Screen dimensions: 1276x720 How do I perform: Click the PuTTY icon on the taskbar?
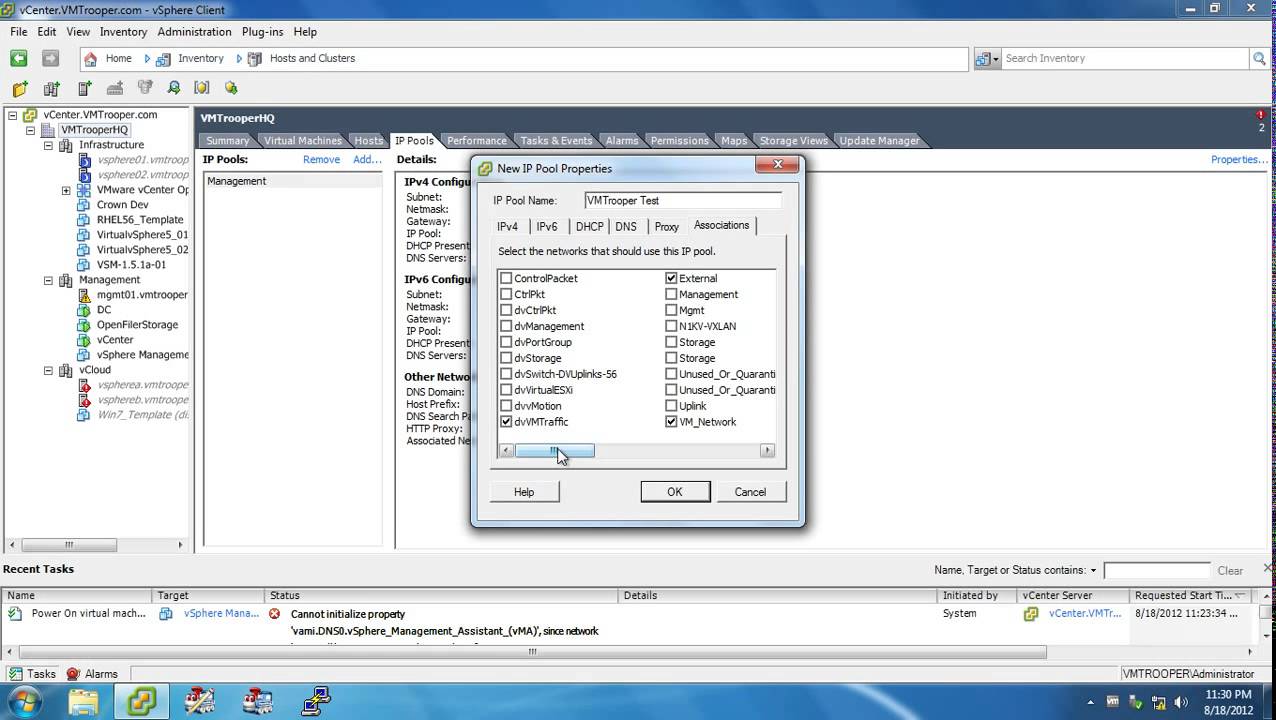(317, 702)
